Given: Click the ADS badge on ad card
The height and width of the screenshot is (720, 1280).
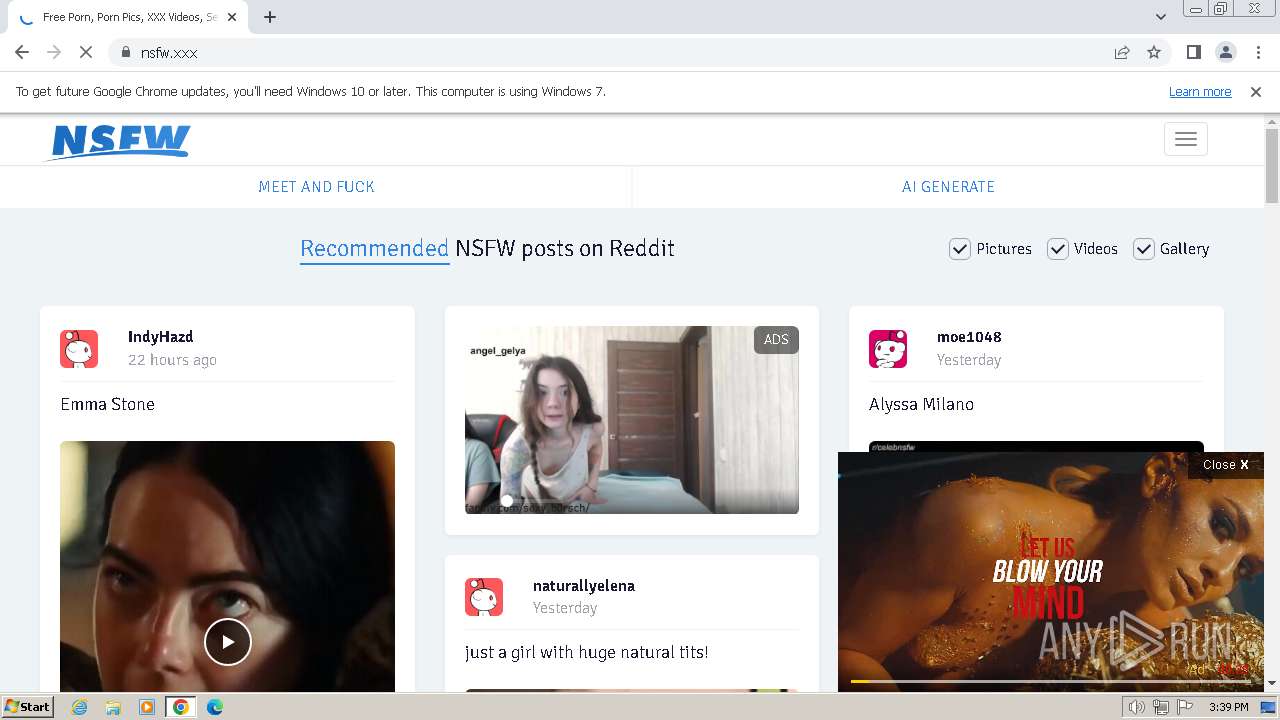Looking at the screenshot, I should (776, 340).
